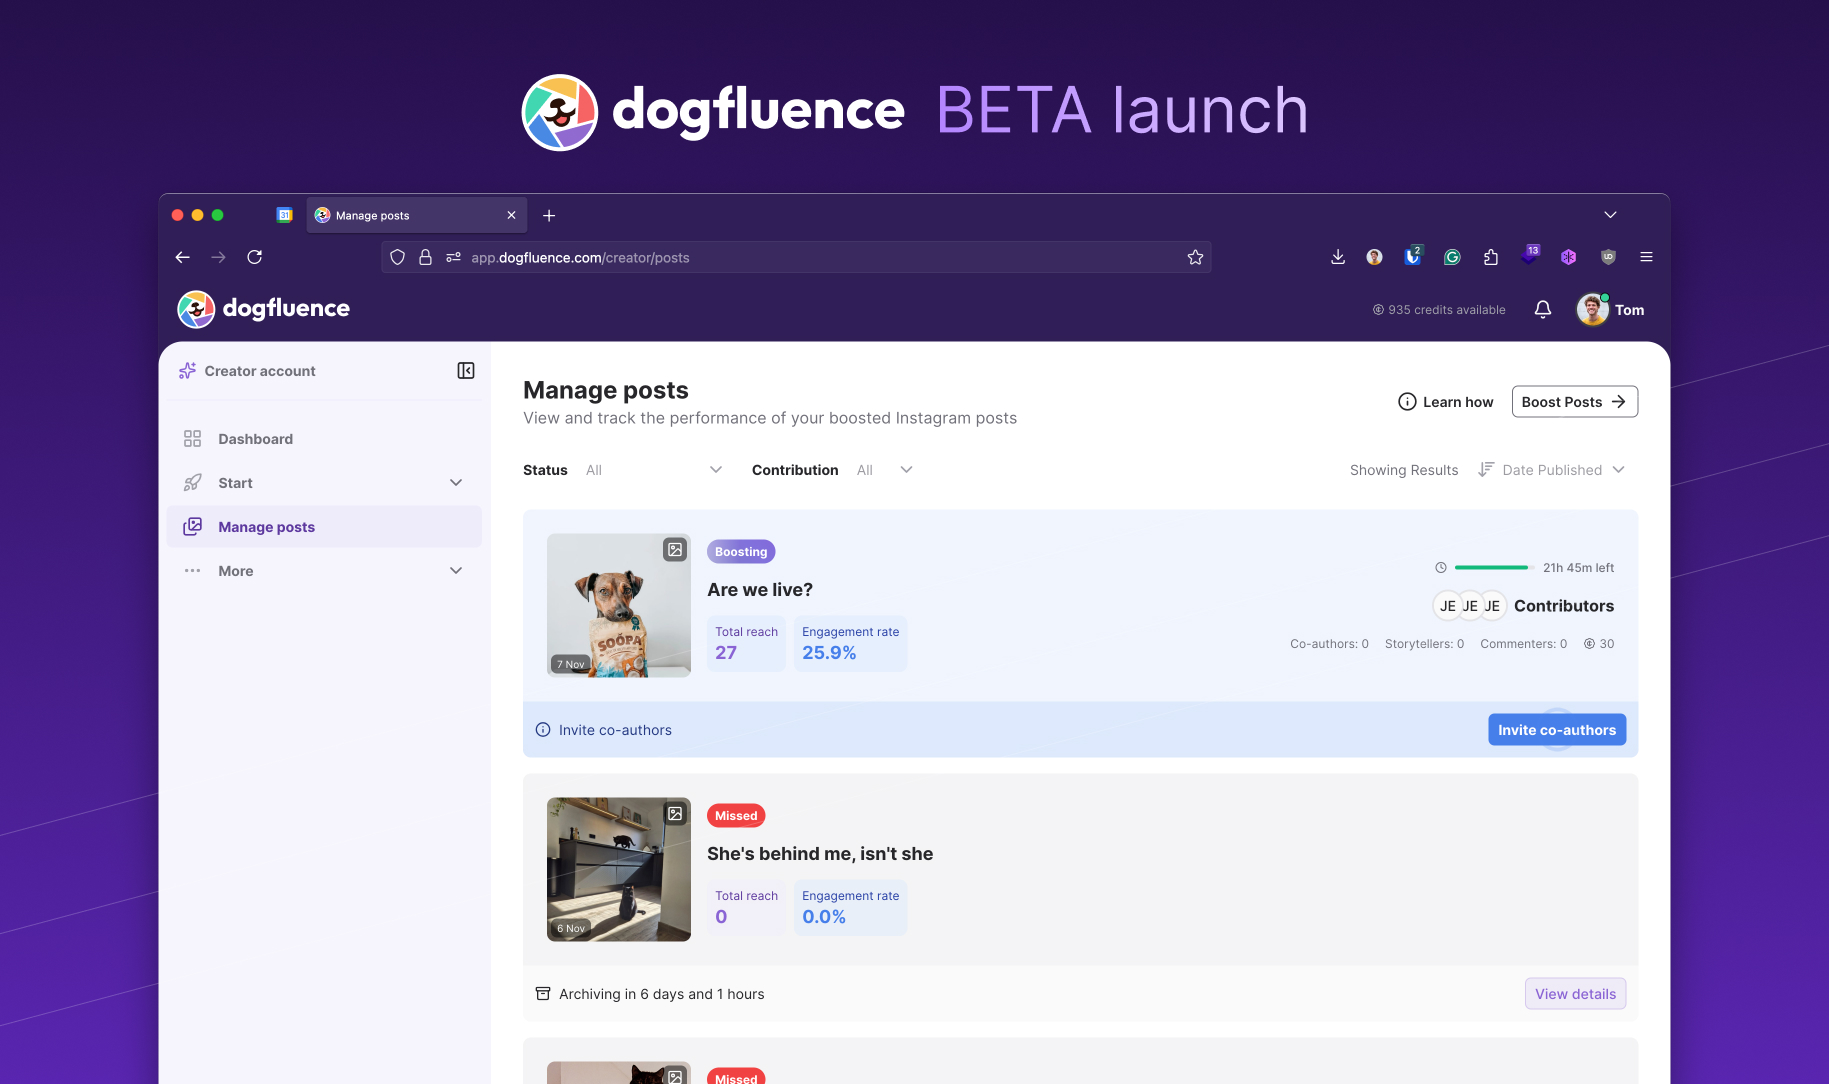Collapse the sidebar panel icon
Screen dimensions: 1829x1084
click(x=466, y=371)
